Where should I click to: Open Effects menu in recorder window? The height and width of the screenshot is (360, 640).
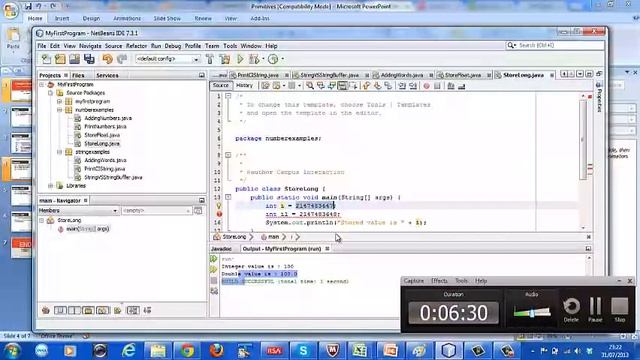tap(439, 281)
